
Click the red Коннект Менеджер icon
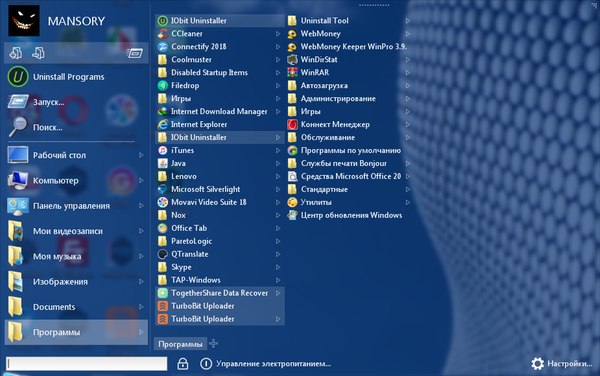(292, 124)
